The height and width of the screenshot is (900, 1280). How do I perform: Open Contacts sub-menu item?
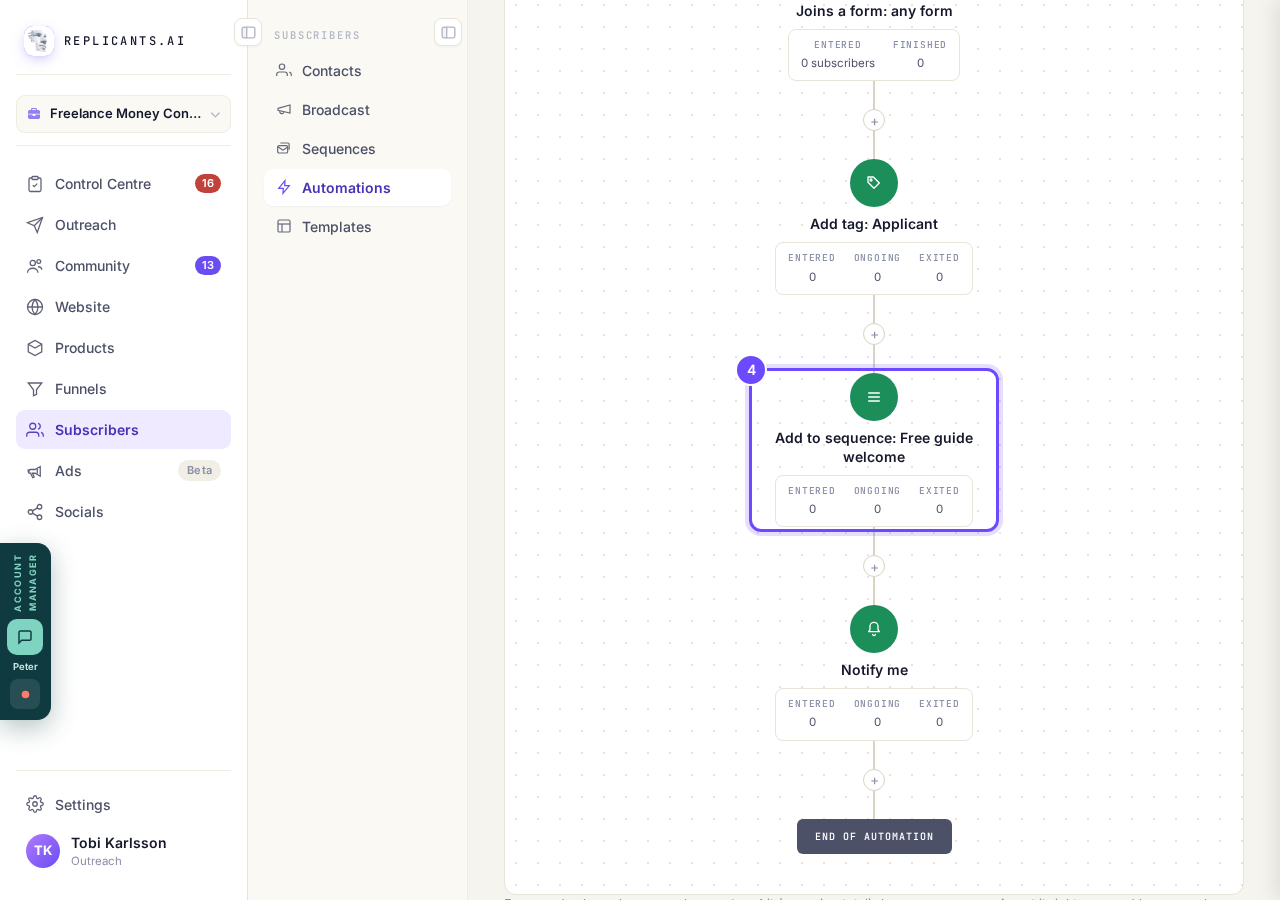[x=357, y=71]
